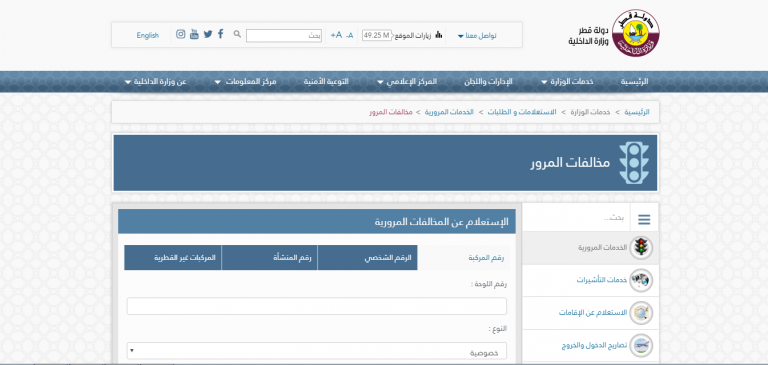Click the Ministry of Interior Qatar logo
The width and height of the screenshot is (768, 365).
coord(635,33)
